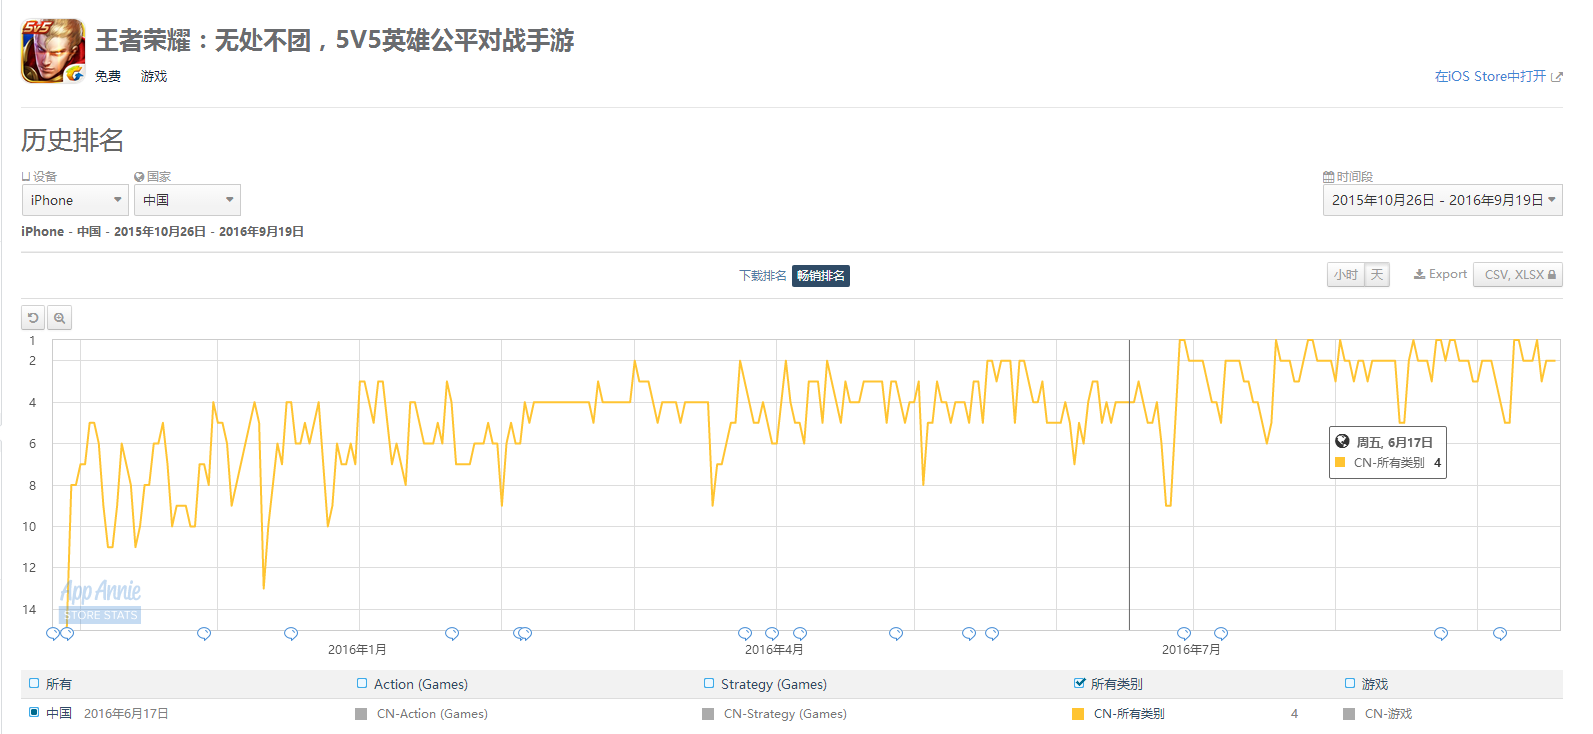Click the globe icon in the chart tooltip
Image resolution: width=1593 pixels, height=734 pixels.
[1342, 441]
